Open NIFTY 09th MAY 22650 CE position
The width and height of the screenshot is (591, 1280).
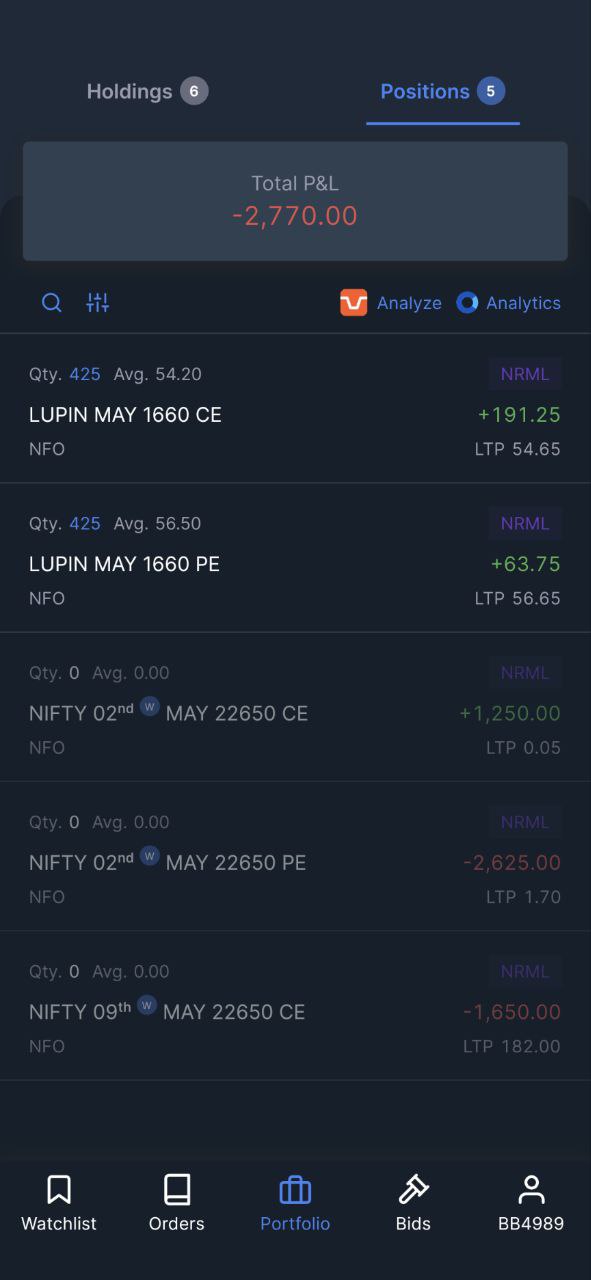295,1005
